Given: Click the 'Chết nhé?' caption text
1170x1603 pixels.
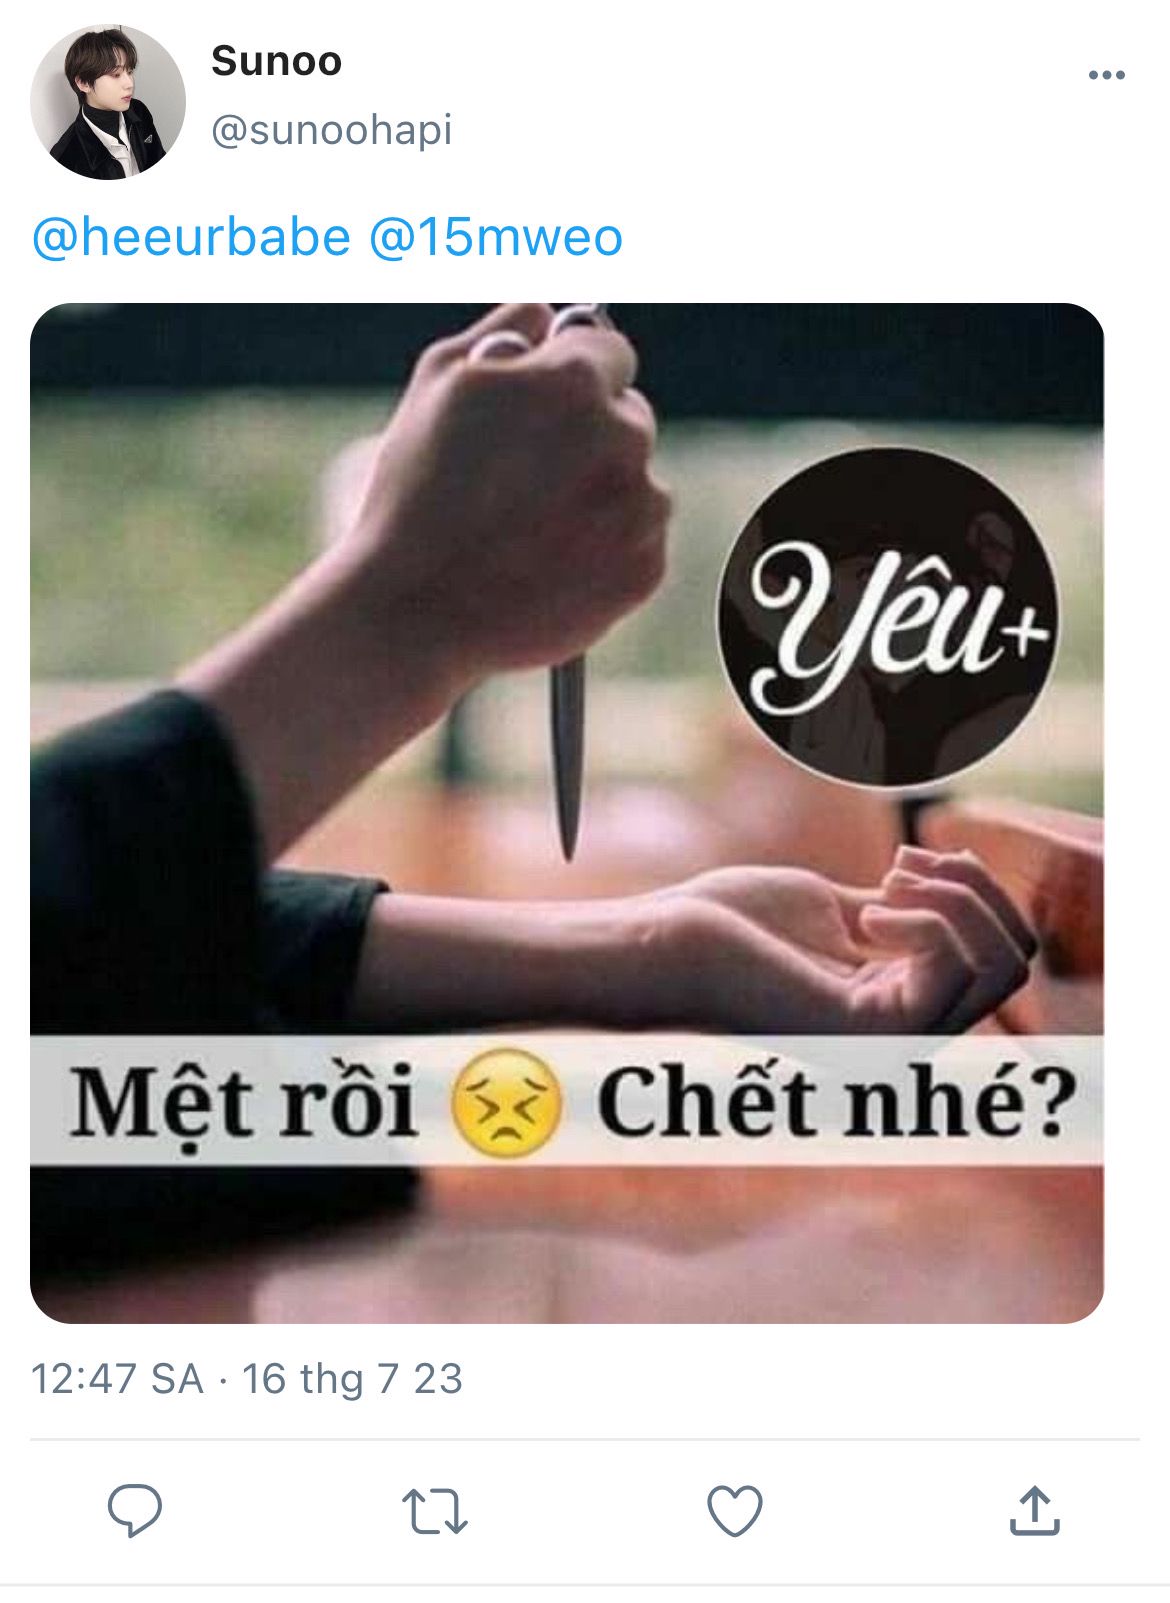Looking at the screenshot, I should pyautogui.click(x=837, y=1103).
